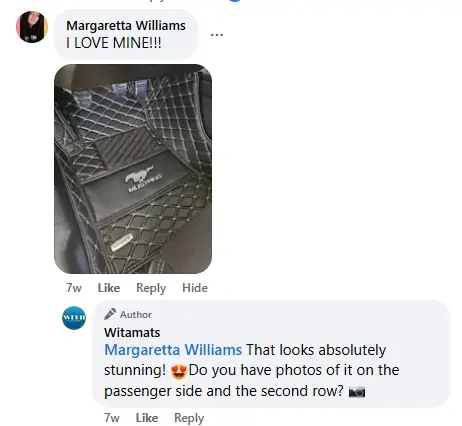
Task: Click the 'I LOVE MINE!!!' comment text
Action: 114,43
